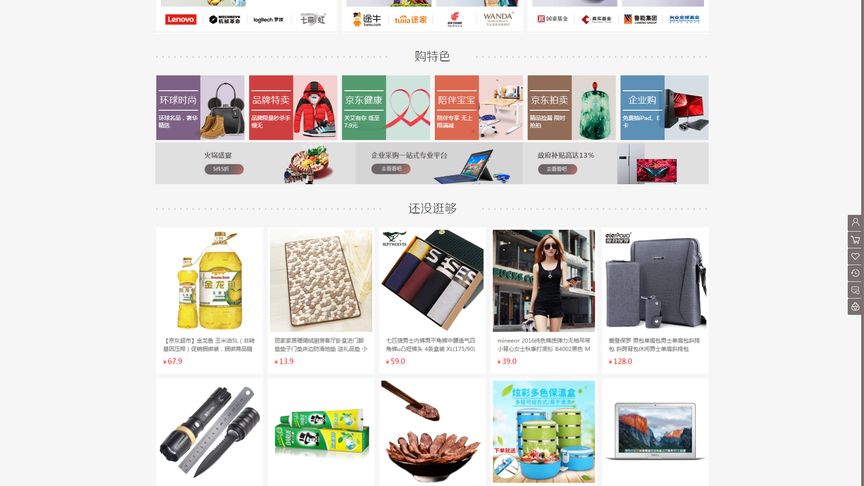Open the favorites heart sidebar icon

(855, 256)
